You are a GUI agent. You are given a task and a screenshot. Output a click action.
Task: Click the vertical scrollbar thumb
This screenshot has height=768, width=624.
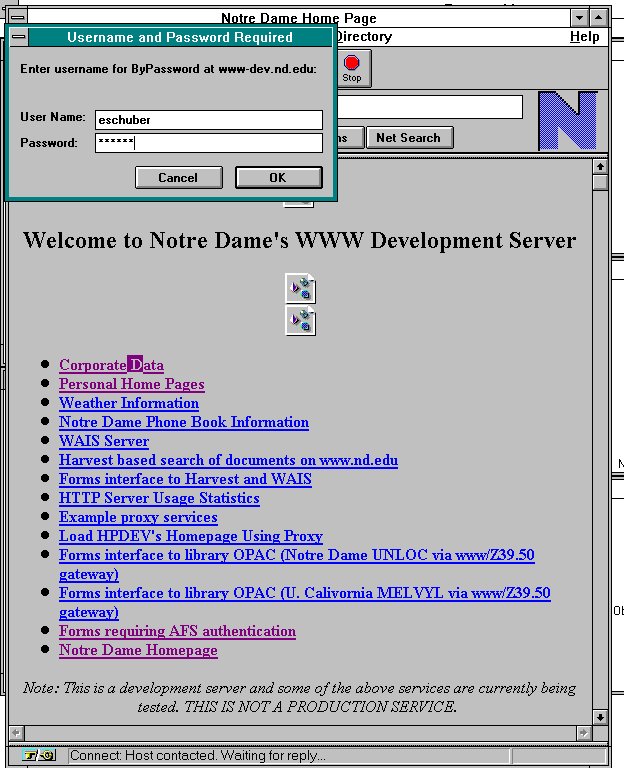tap(600, 182)
